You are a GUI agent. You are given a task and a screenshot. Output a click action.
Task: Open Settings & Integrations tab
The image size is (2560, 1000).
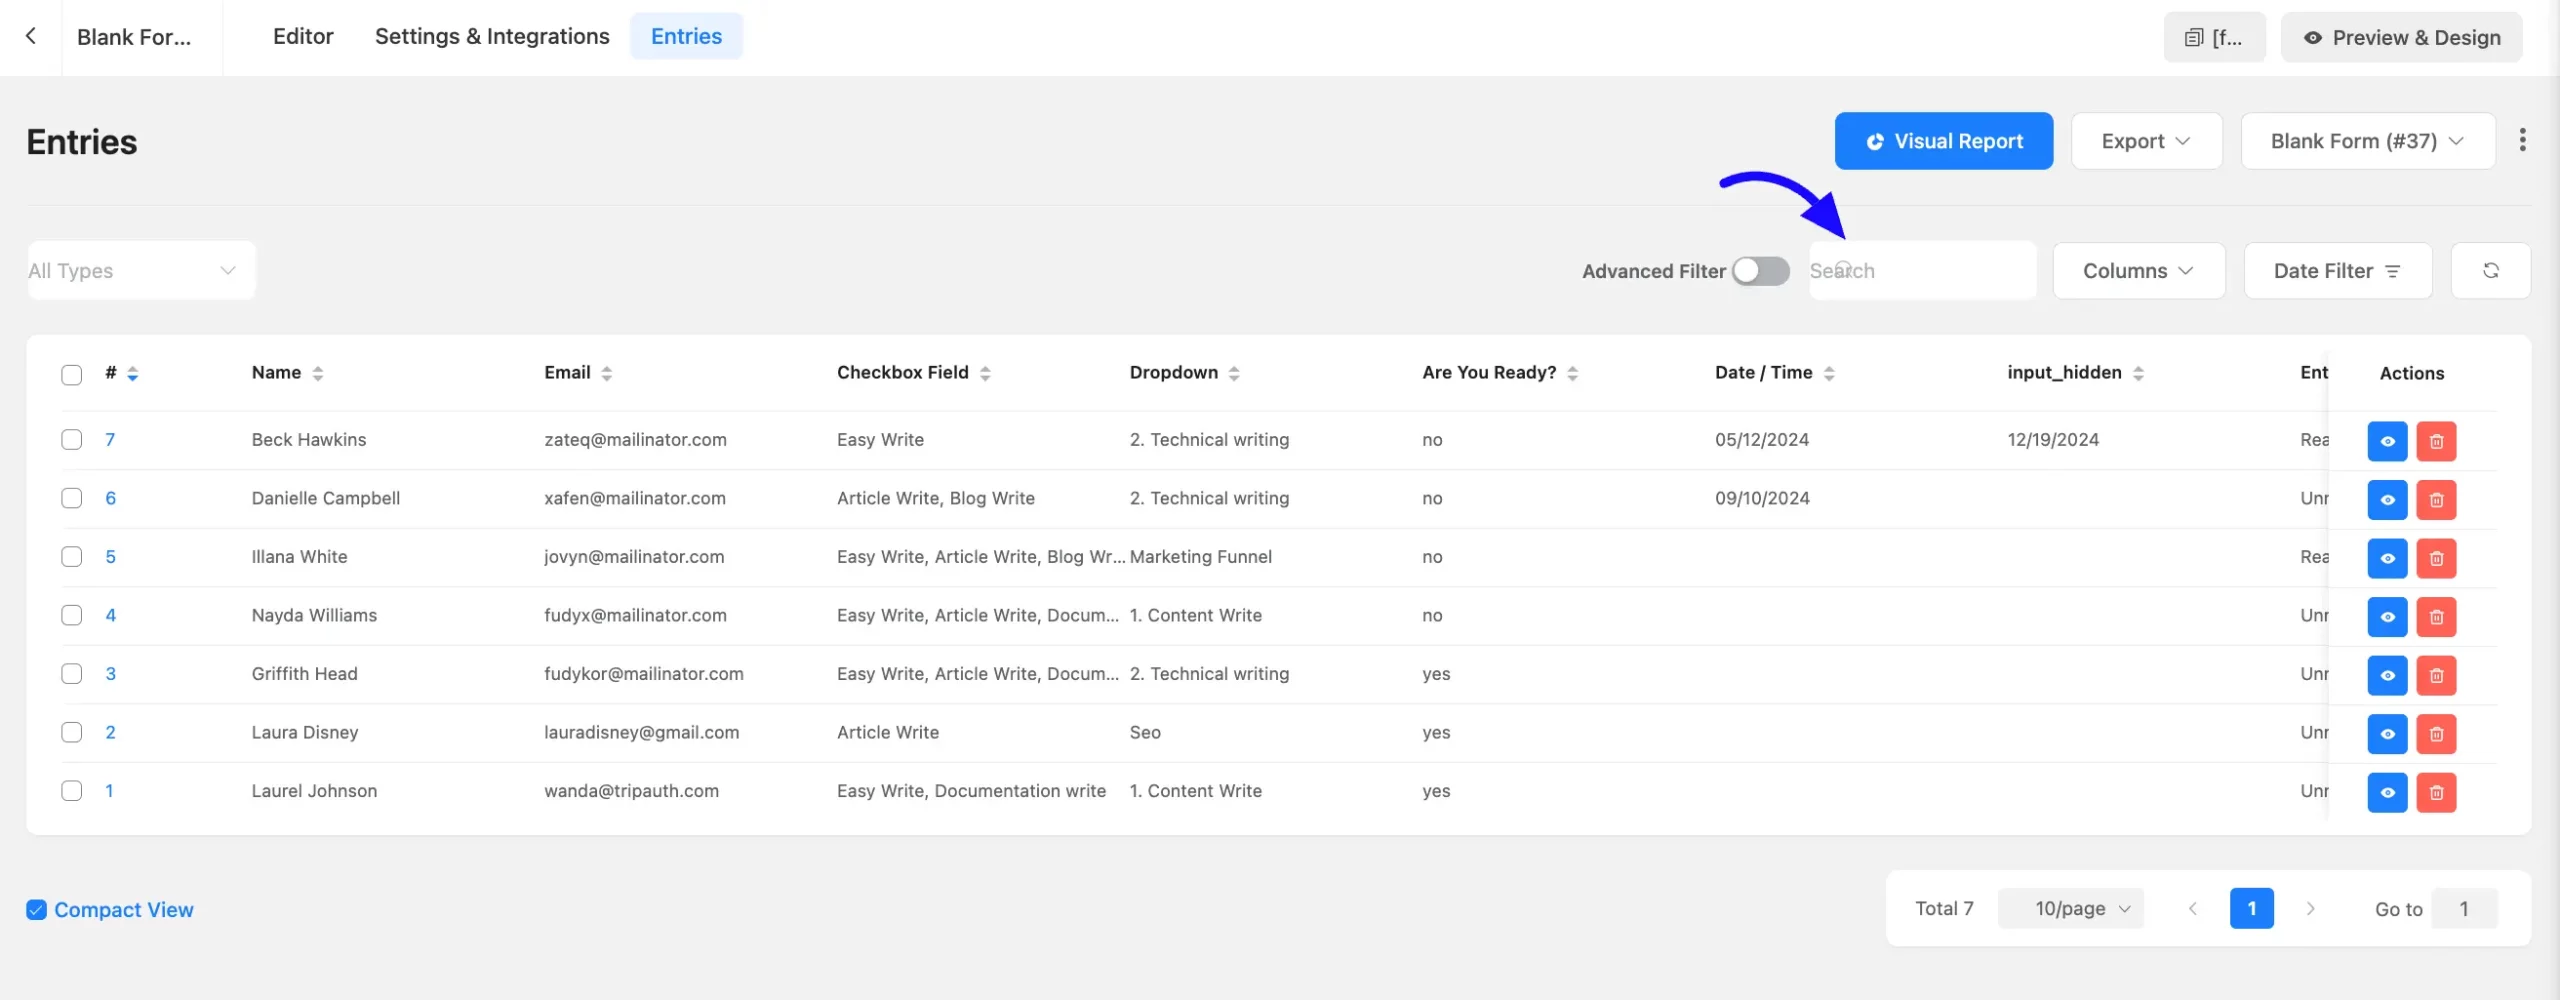492,36
